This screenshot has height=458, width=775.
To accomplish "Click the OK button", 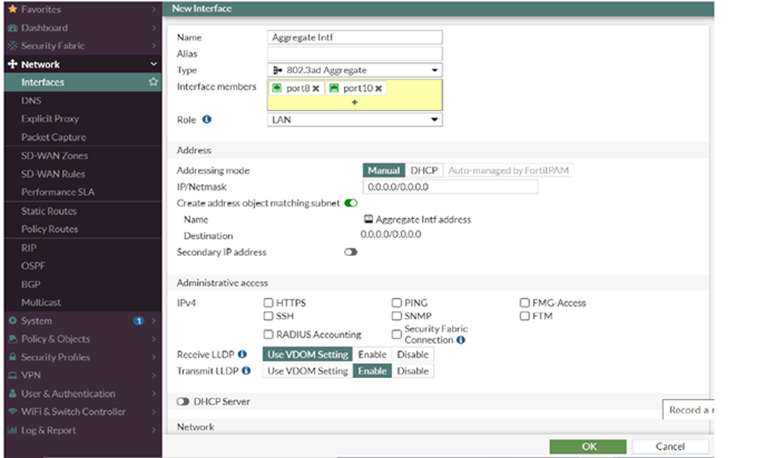I will tap(589, 446).
